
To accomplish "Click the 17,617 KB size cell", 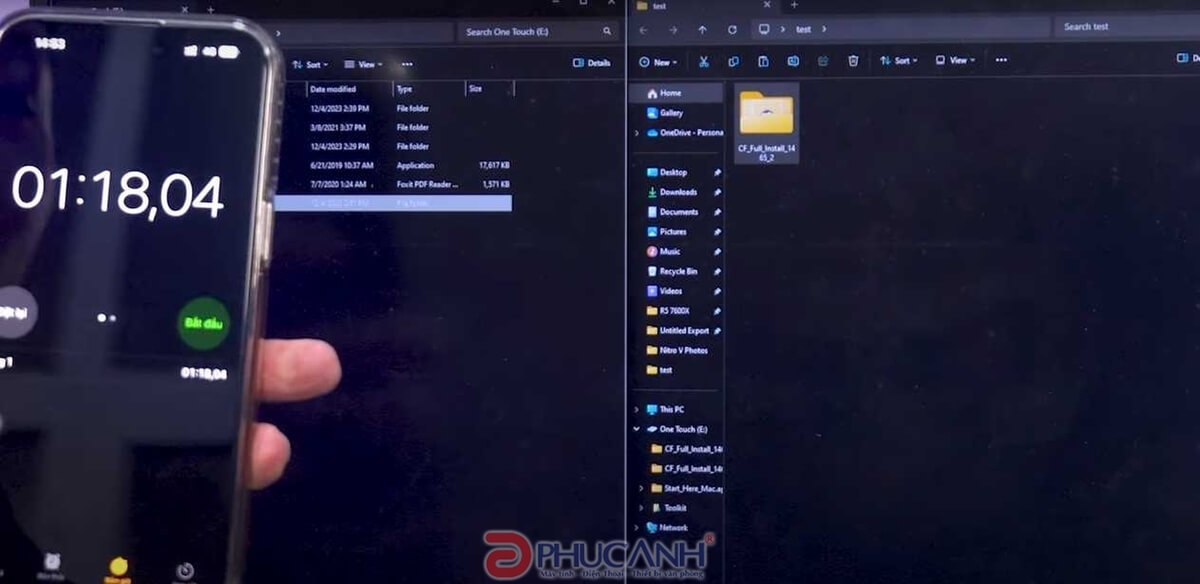I will point(494,165).
